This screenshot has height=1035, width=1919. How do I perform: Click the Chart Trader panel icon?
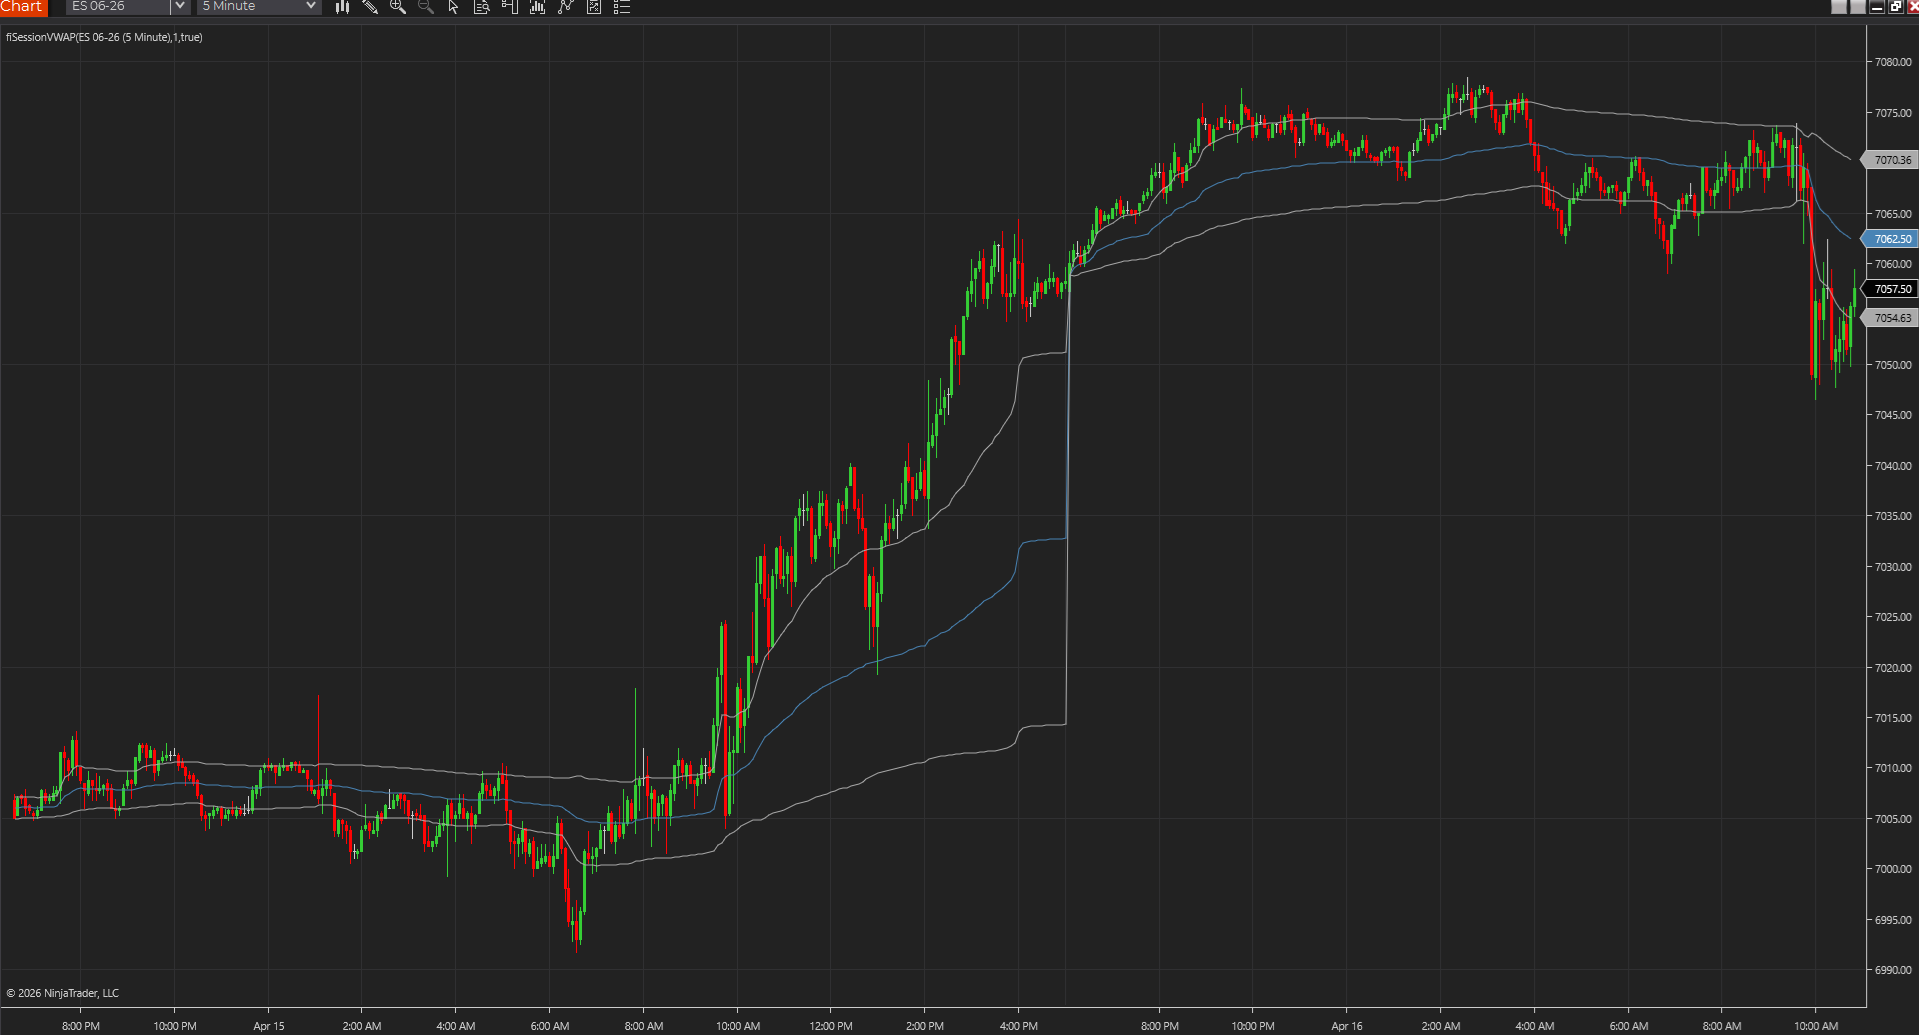(509, 7)
